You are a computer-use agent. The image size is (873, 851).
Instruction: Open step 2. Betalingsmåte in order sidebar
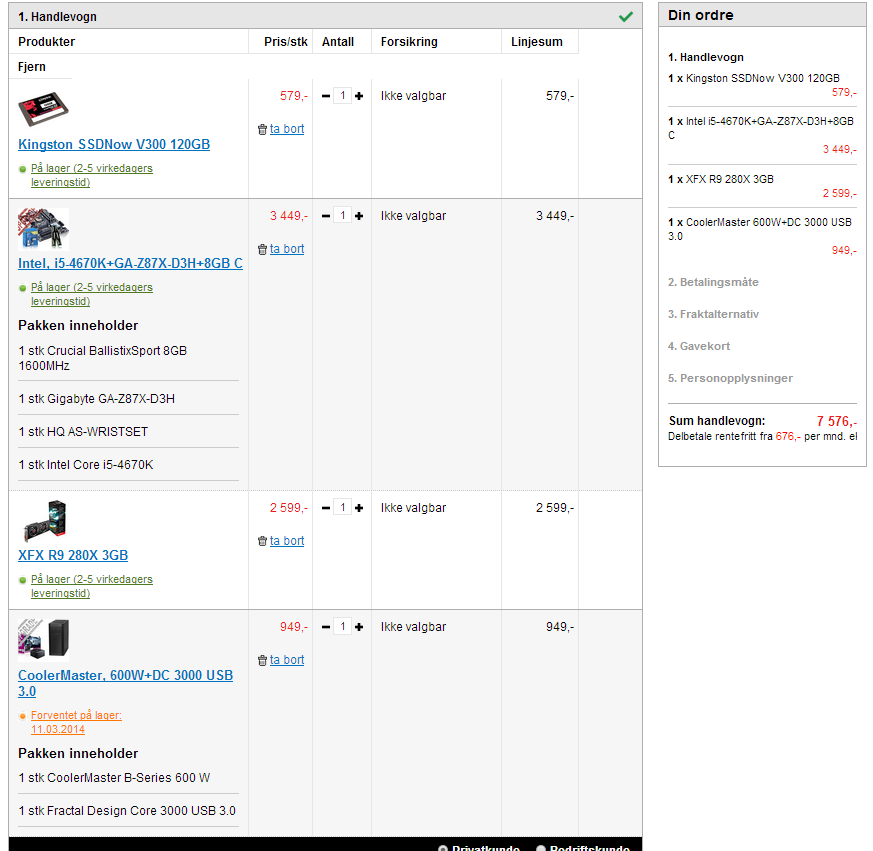click(713, 282)
